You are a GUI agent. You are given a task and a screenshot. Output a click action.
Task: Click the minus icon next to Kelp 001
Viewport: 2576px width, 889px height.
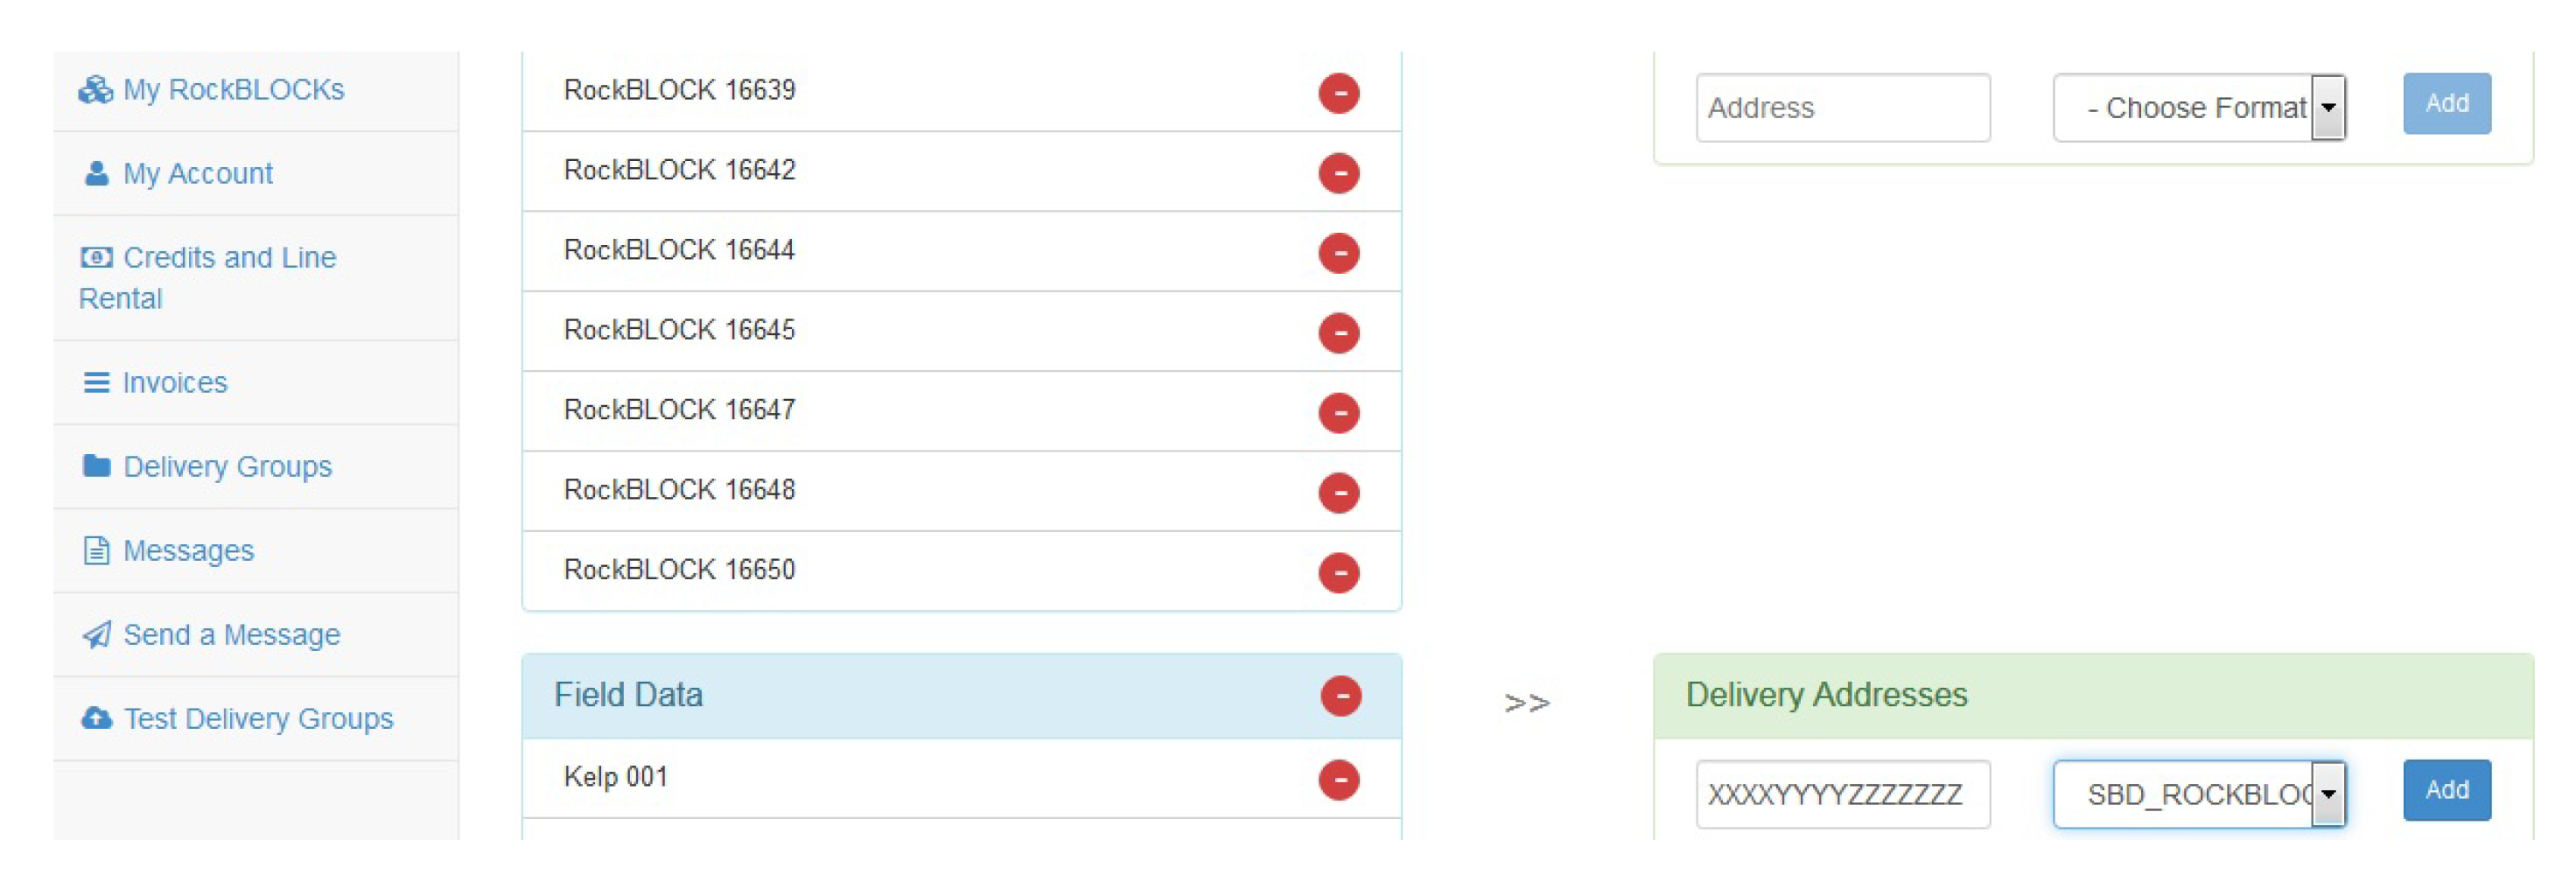pyautogui.click(x=1338, y=780)
